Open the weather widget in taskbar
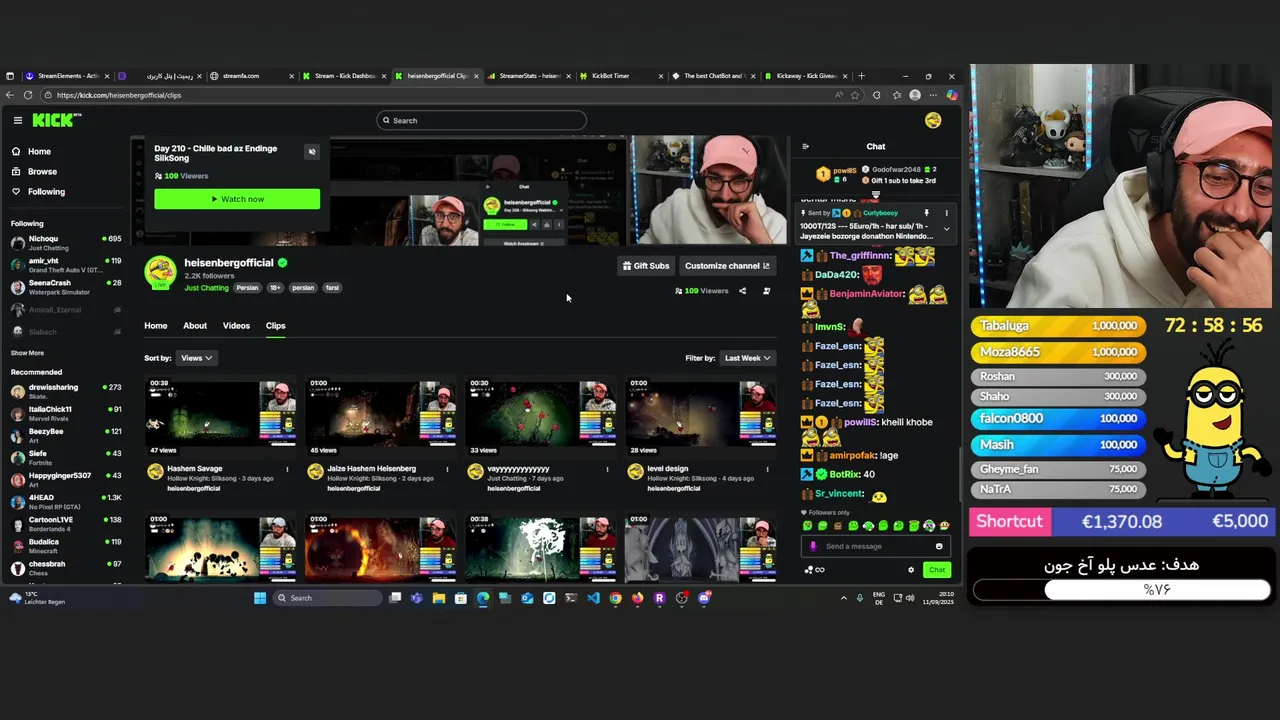 38,598
